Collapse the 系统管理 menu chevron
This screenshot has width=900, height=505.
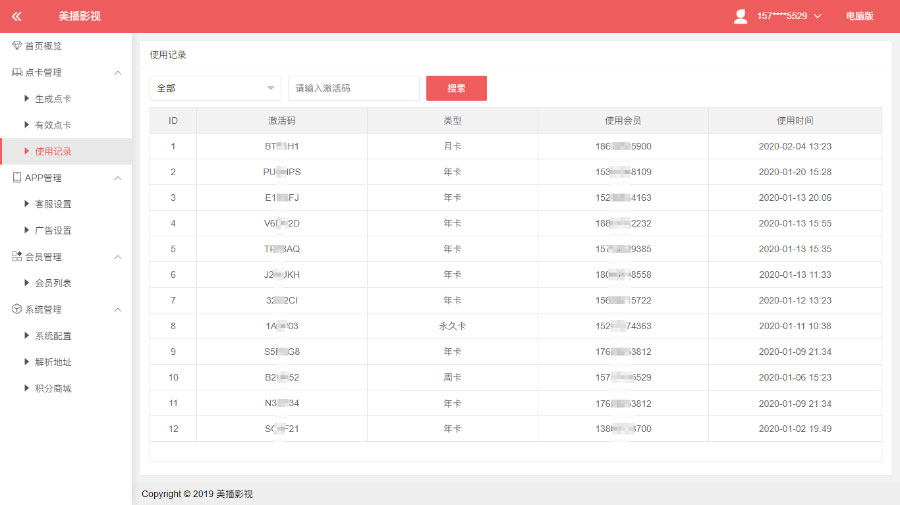(118, 310)
